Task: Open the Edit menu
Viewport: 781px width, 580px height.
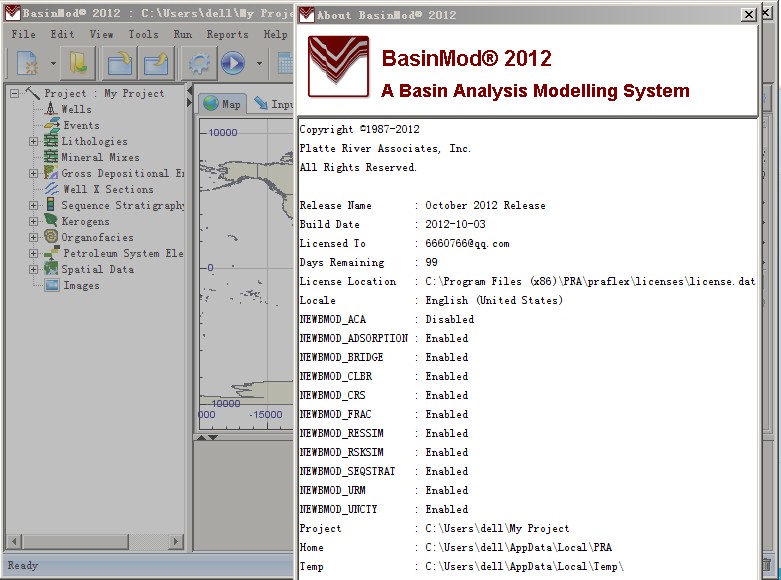Action: coord(62,34)
